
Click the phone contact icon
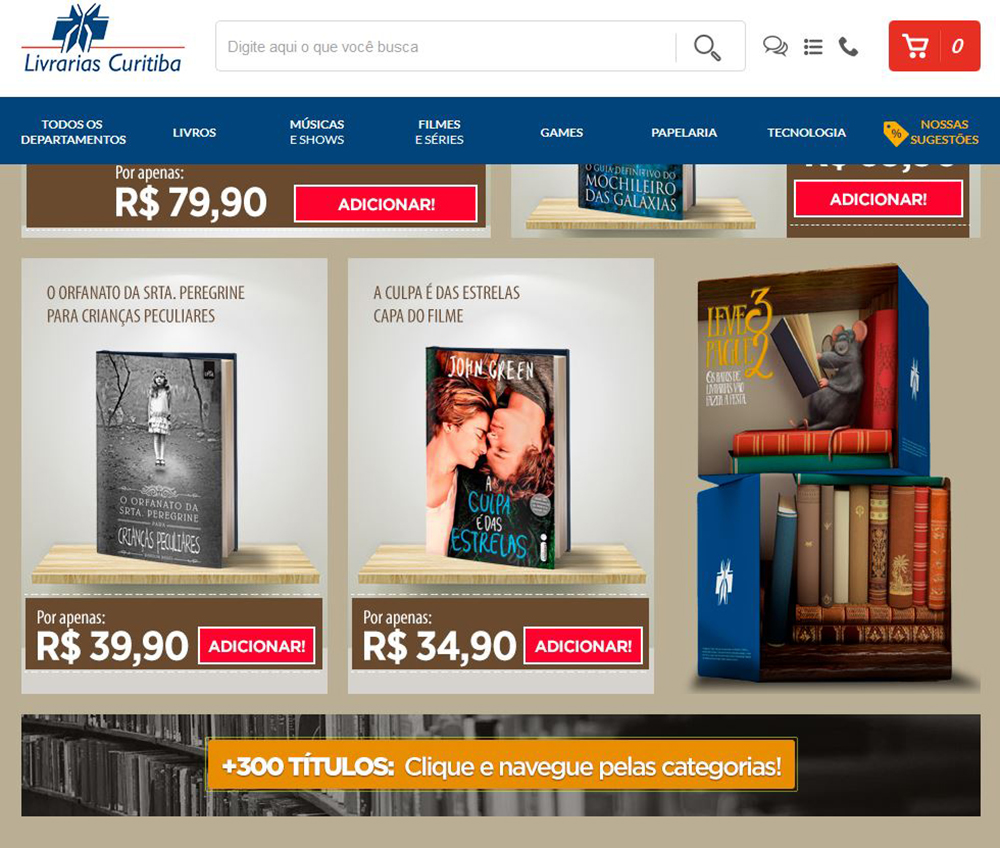pos(848,47)
